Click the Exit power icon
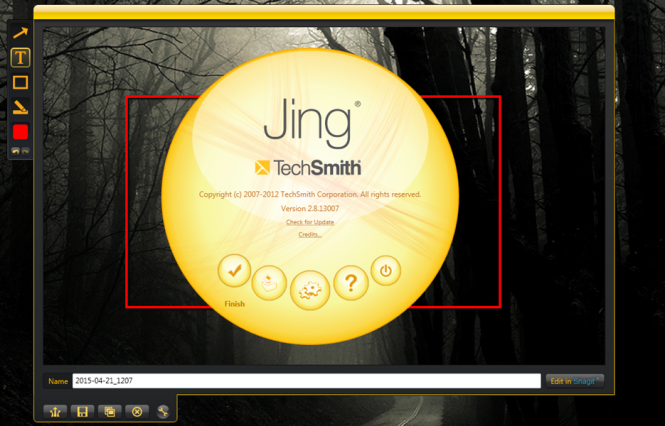This screenshot has height=426, width=665. click(386, 271)
